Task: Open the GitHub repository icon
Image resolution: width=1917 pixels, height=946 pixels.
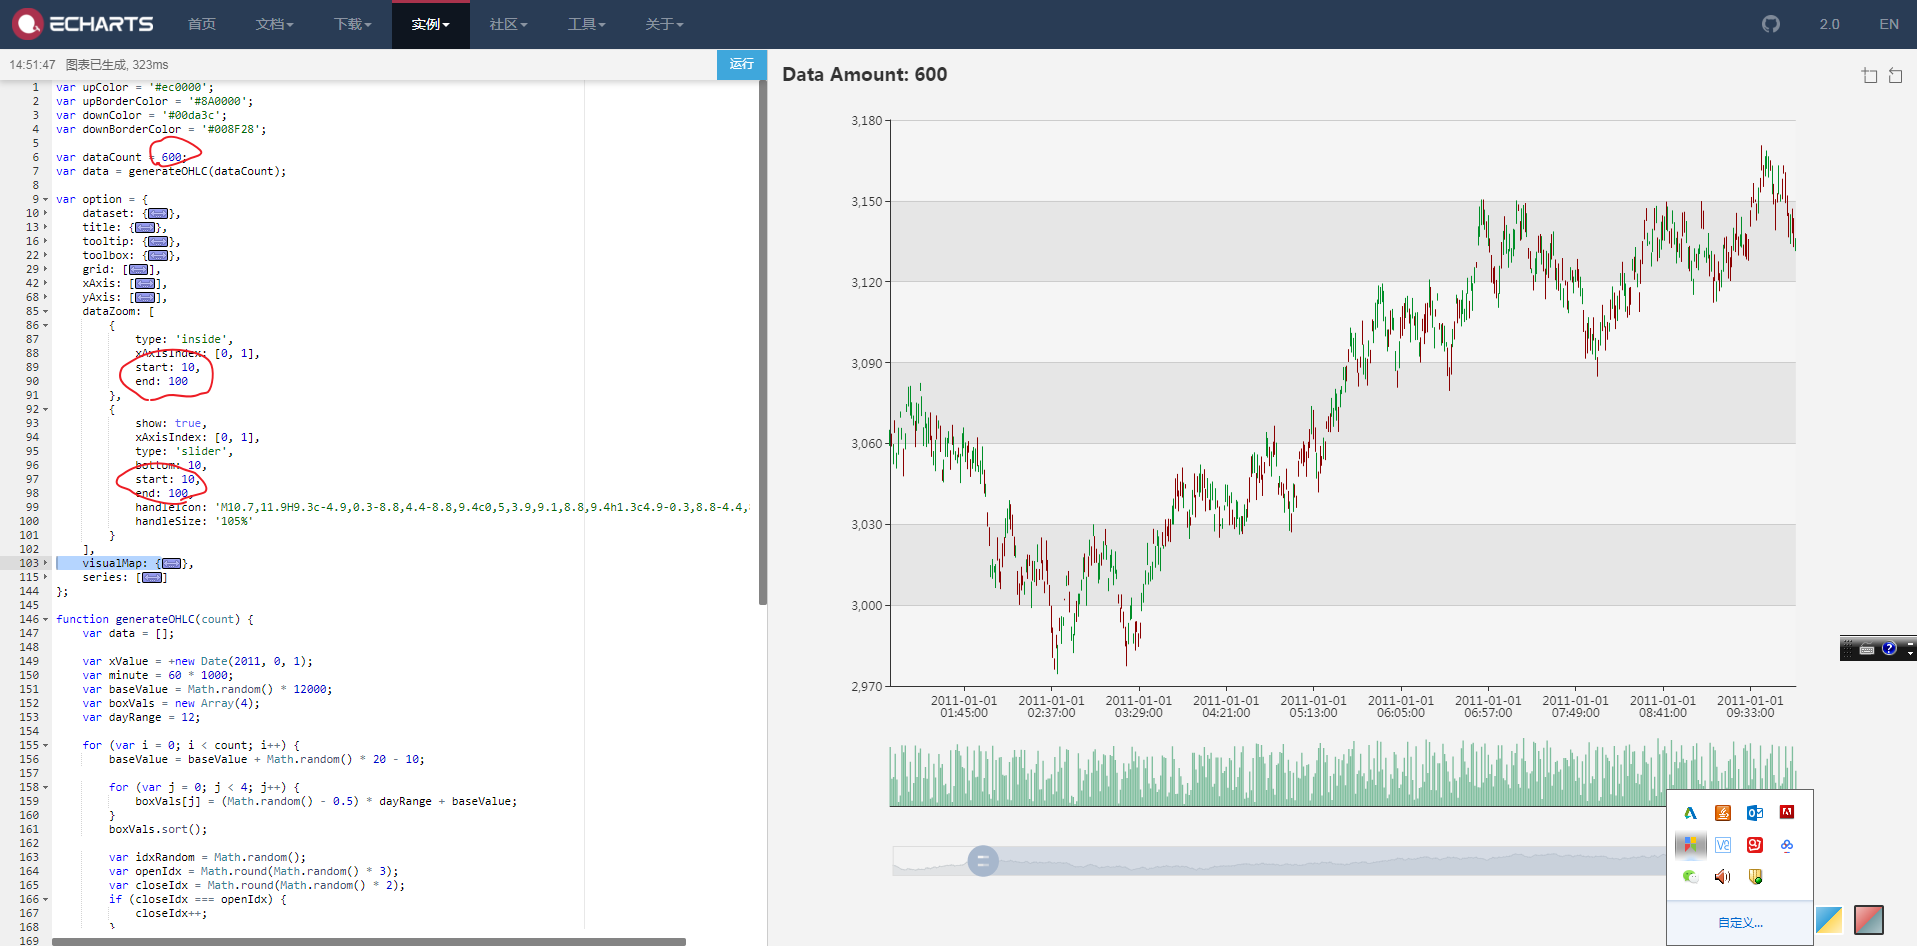Action: tap(1770, 24)
